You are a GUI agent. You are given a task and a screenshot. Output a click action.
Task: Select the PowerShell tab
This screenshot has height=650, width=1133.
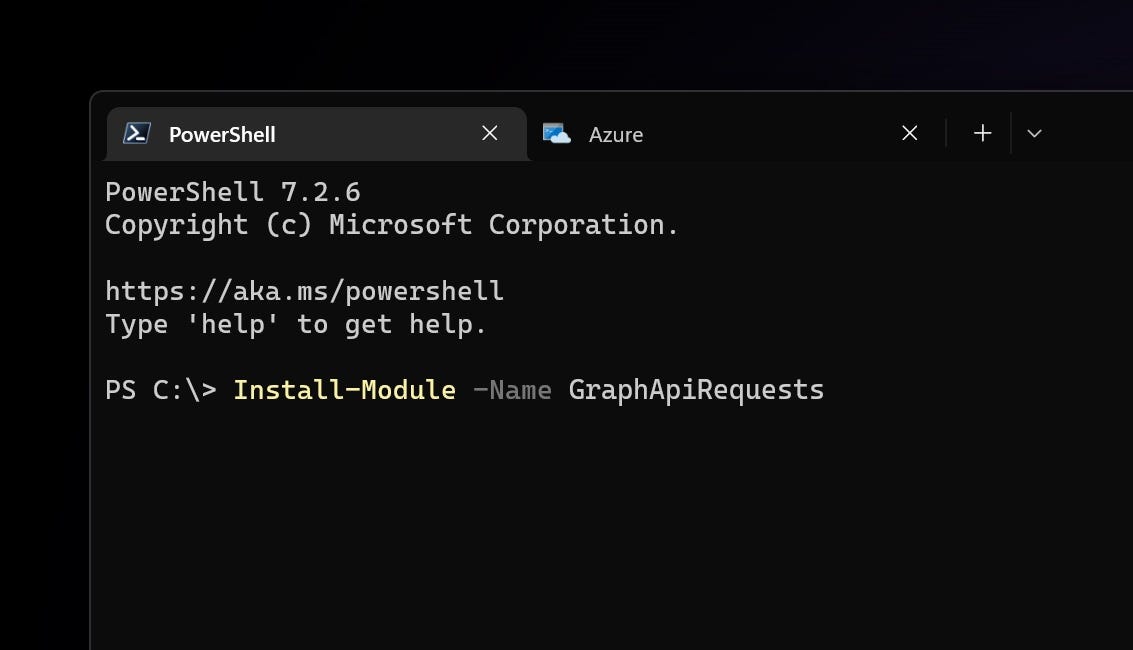click(x=224, y=134)
